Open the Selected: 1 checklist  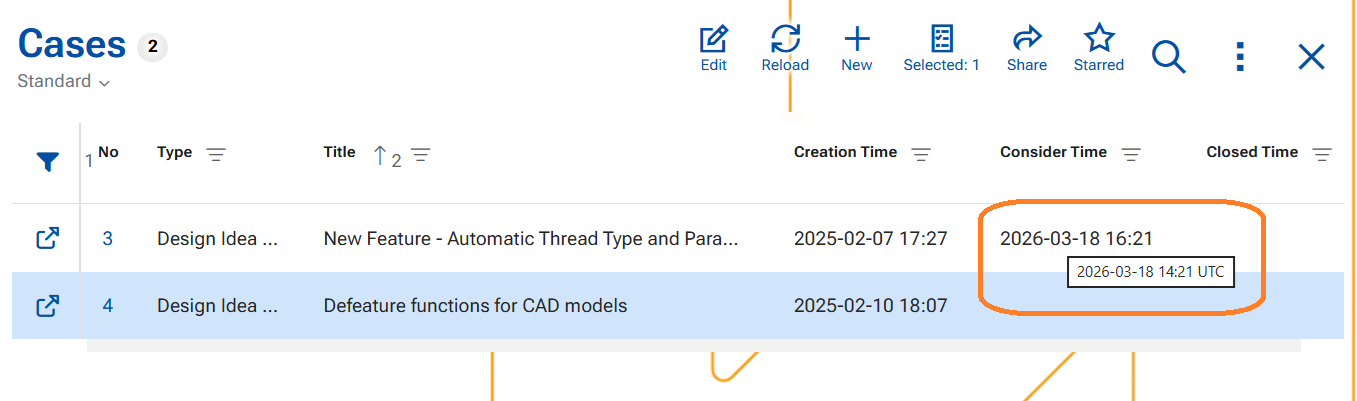[x=941, y=41]
